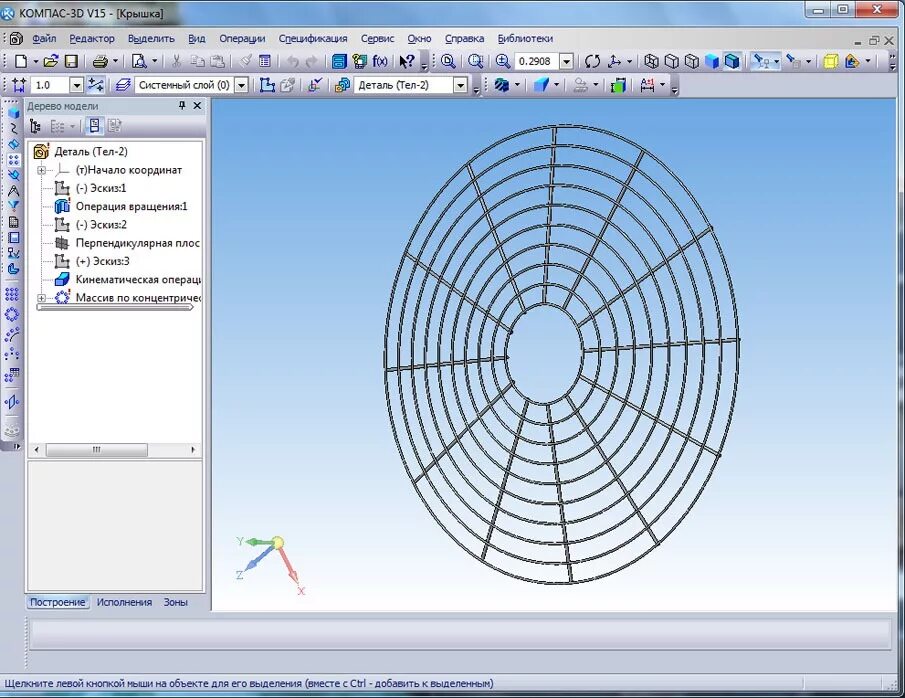
Task: Open the library manager blue window icon
Action: click(x=339, y=61)
